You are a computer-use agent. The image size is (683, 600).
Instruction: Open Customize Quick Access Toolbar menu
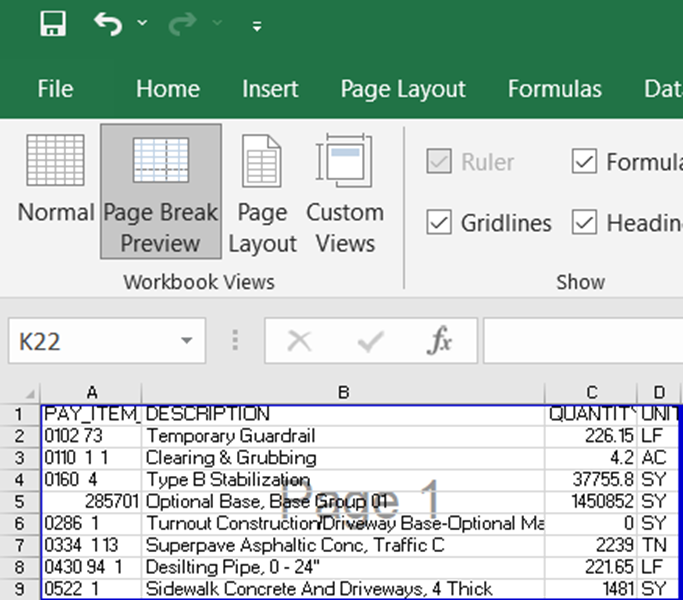tap(257, 26)
